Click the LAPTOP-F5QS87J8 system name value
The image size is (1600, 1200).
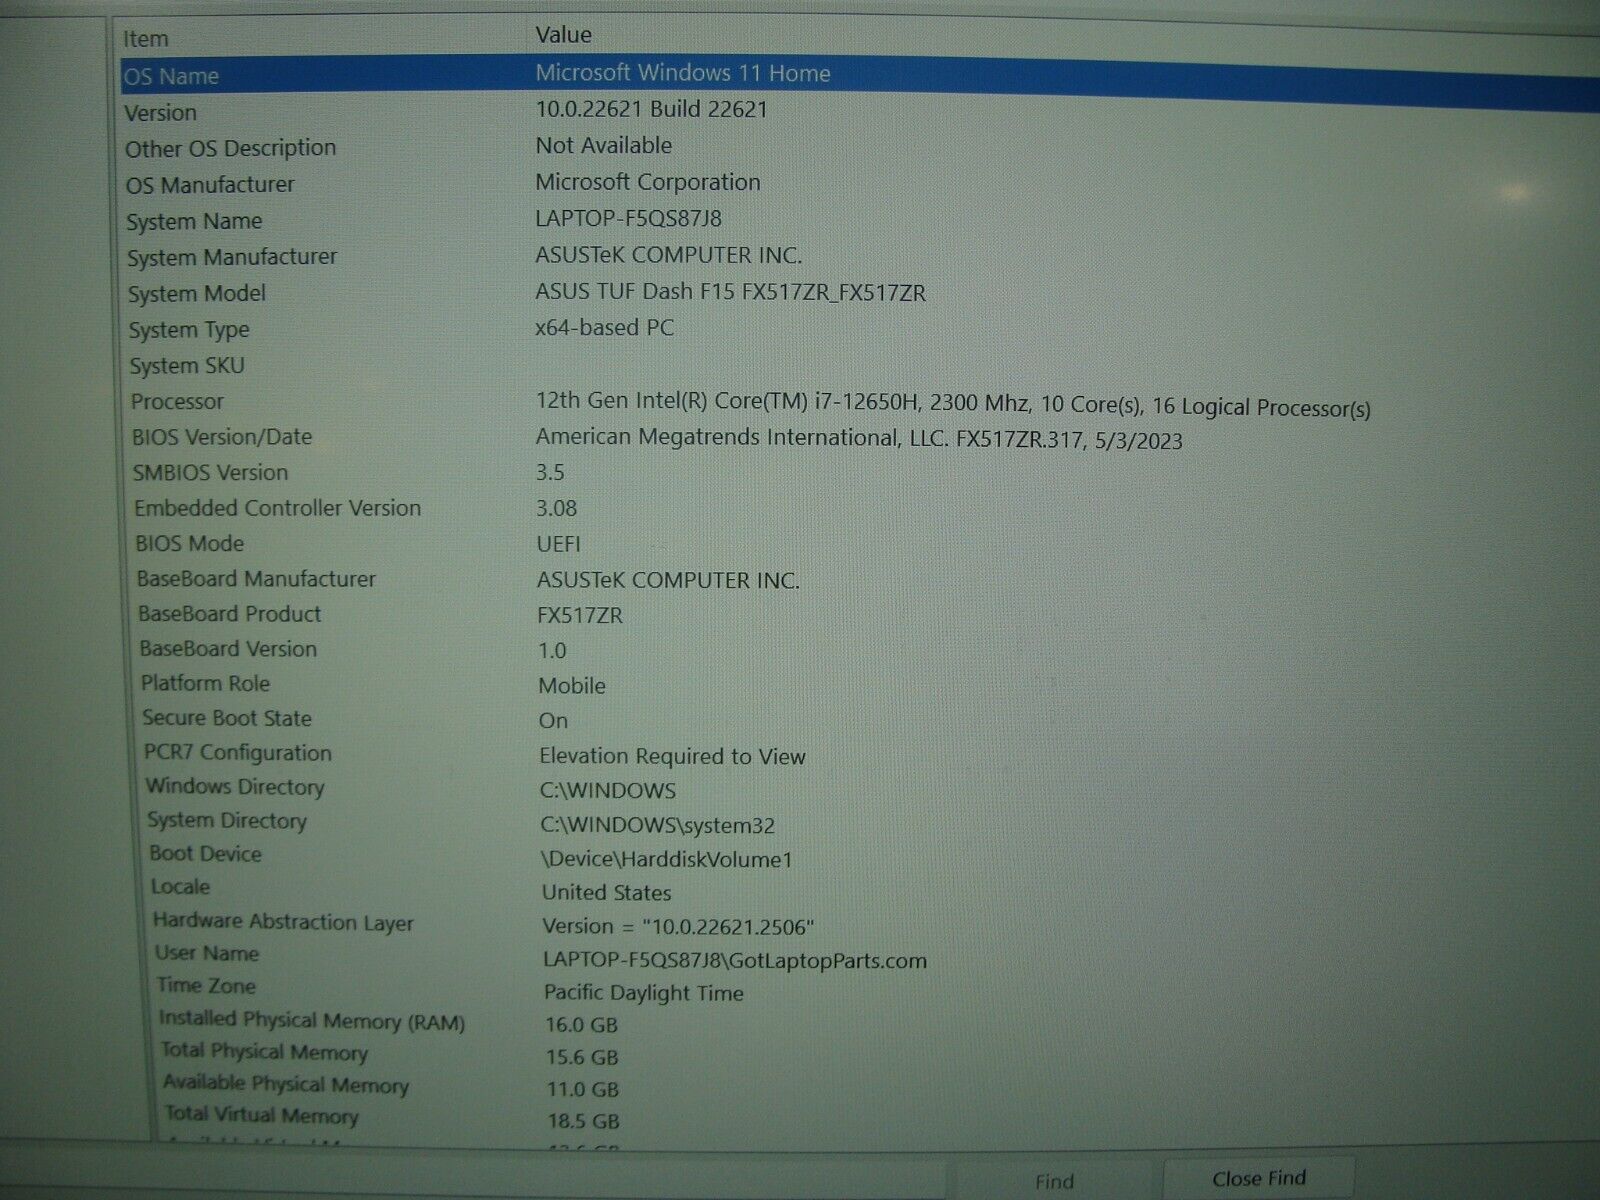pos(628,218)
